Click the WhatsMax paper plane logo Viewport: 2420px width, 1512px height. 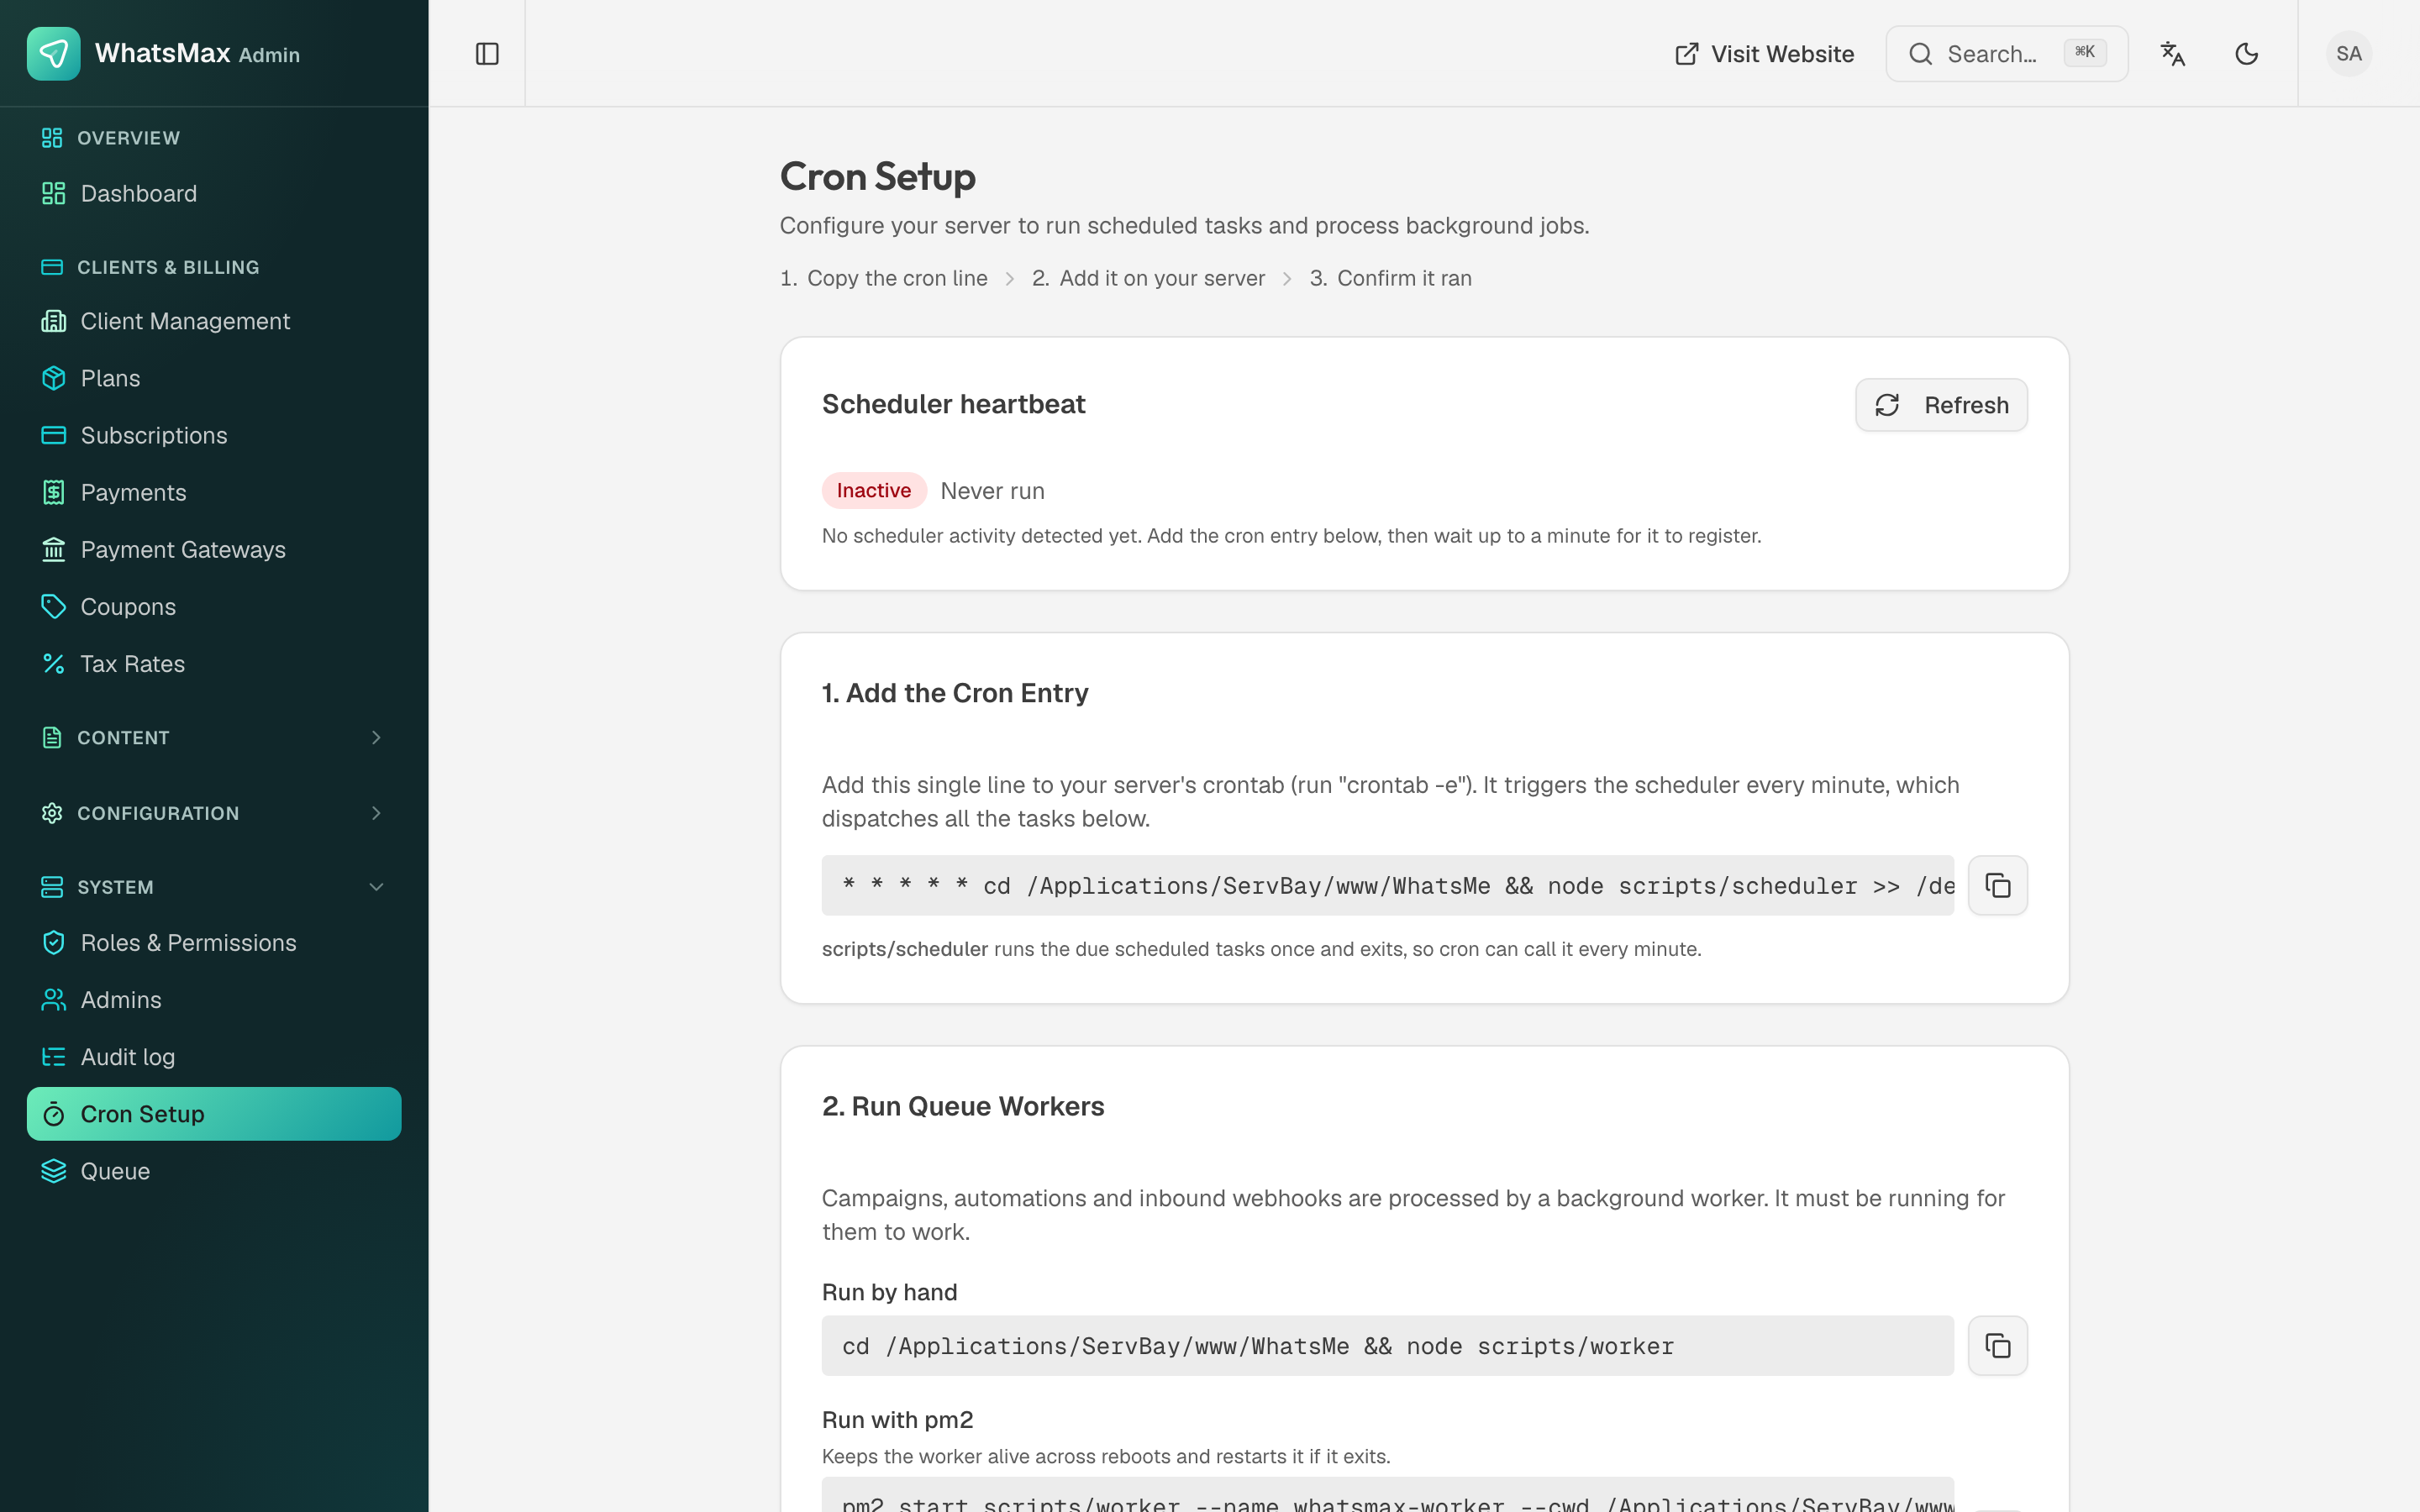click(x=53, y=53)
